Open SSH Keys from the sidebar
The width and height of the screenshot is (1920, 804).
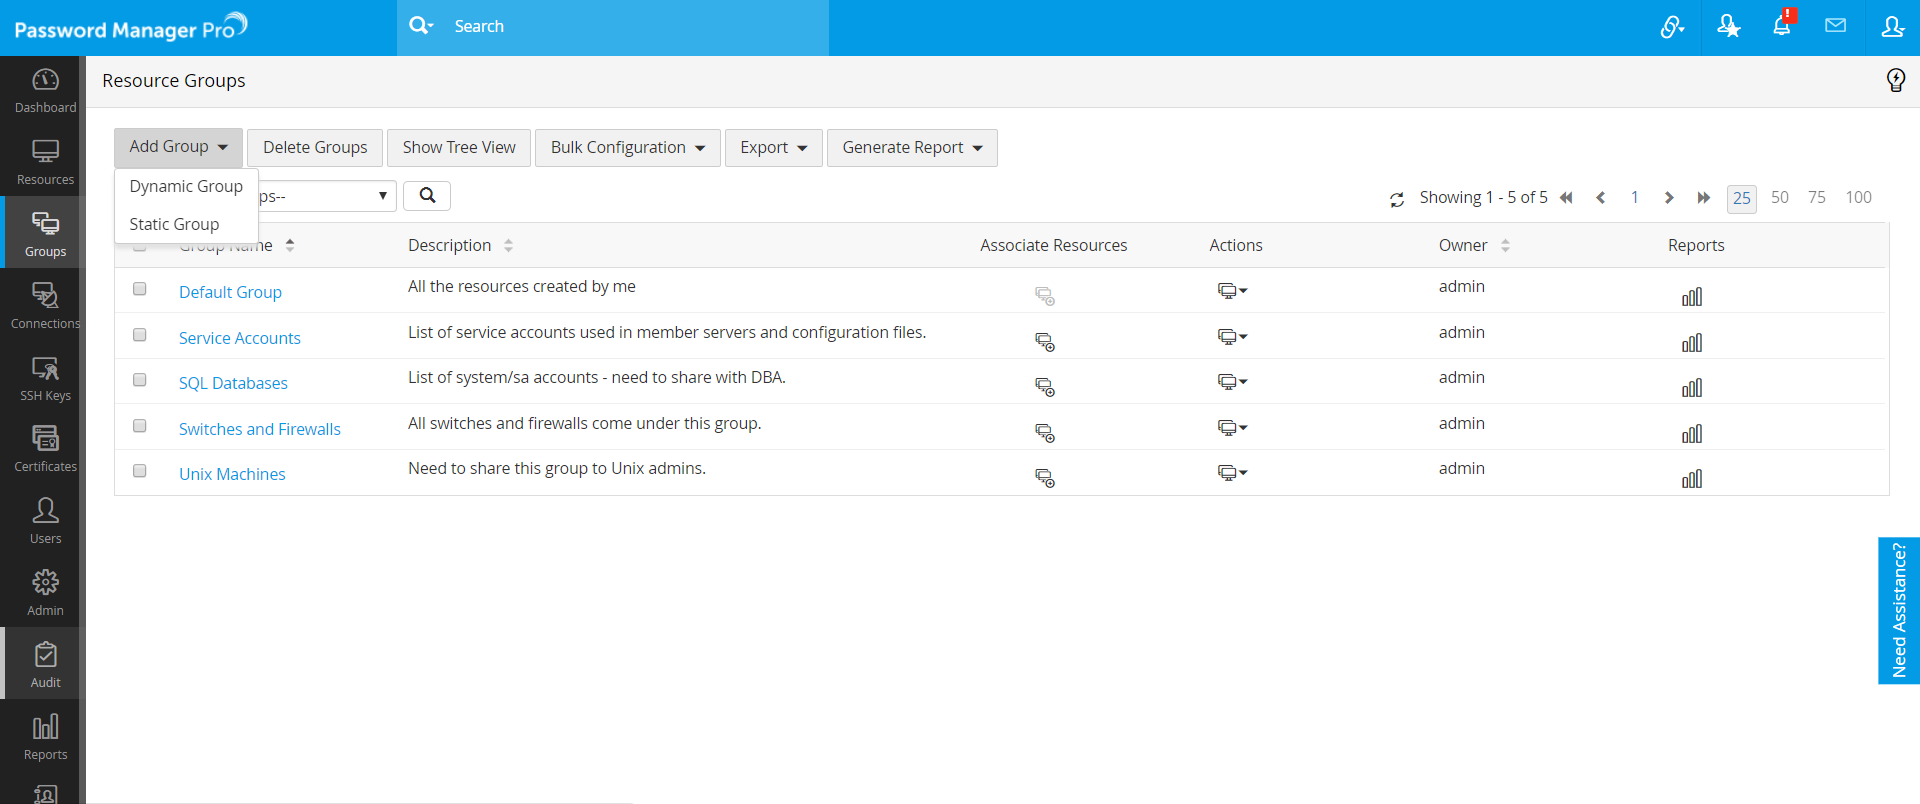[x=45, y=378]
